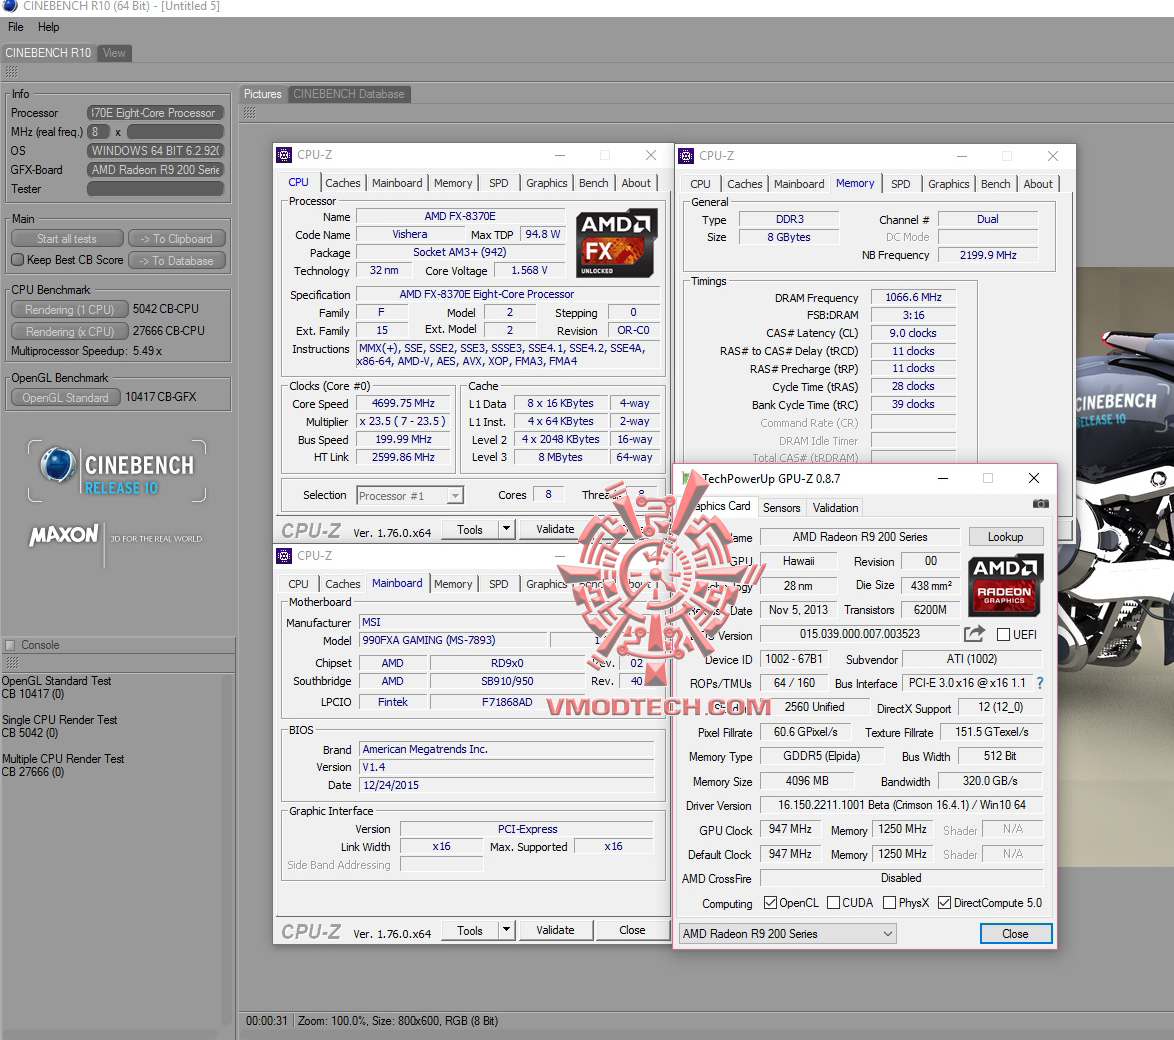Click the To Database button
The height and width of the screenshot is (1040, 1174).
click(x=177, y=261)
